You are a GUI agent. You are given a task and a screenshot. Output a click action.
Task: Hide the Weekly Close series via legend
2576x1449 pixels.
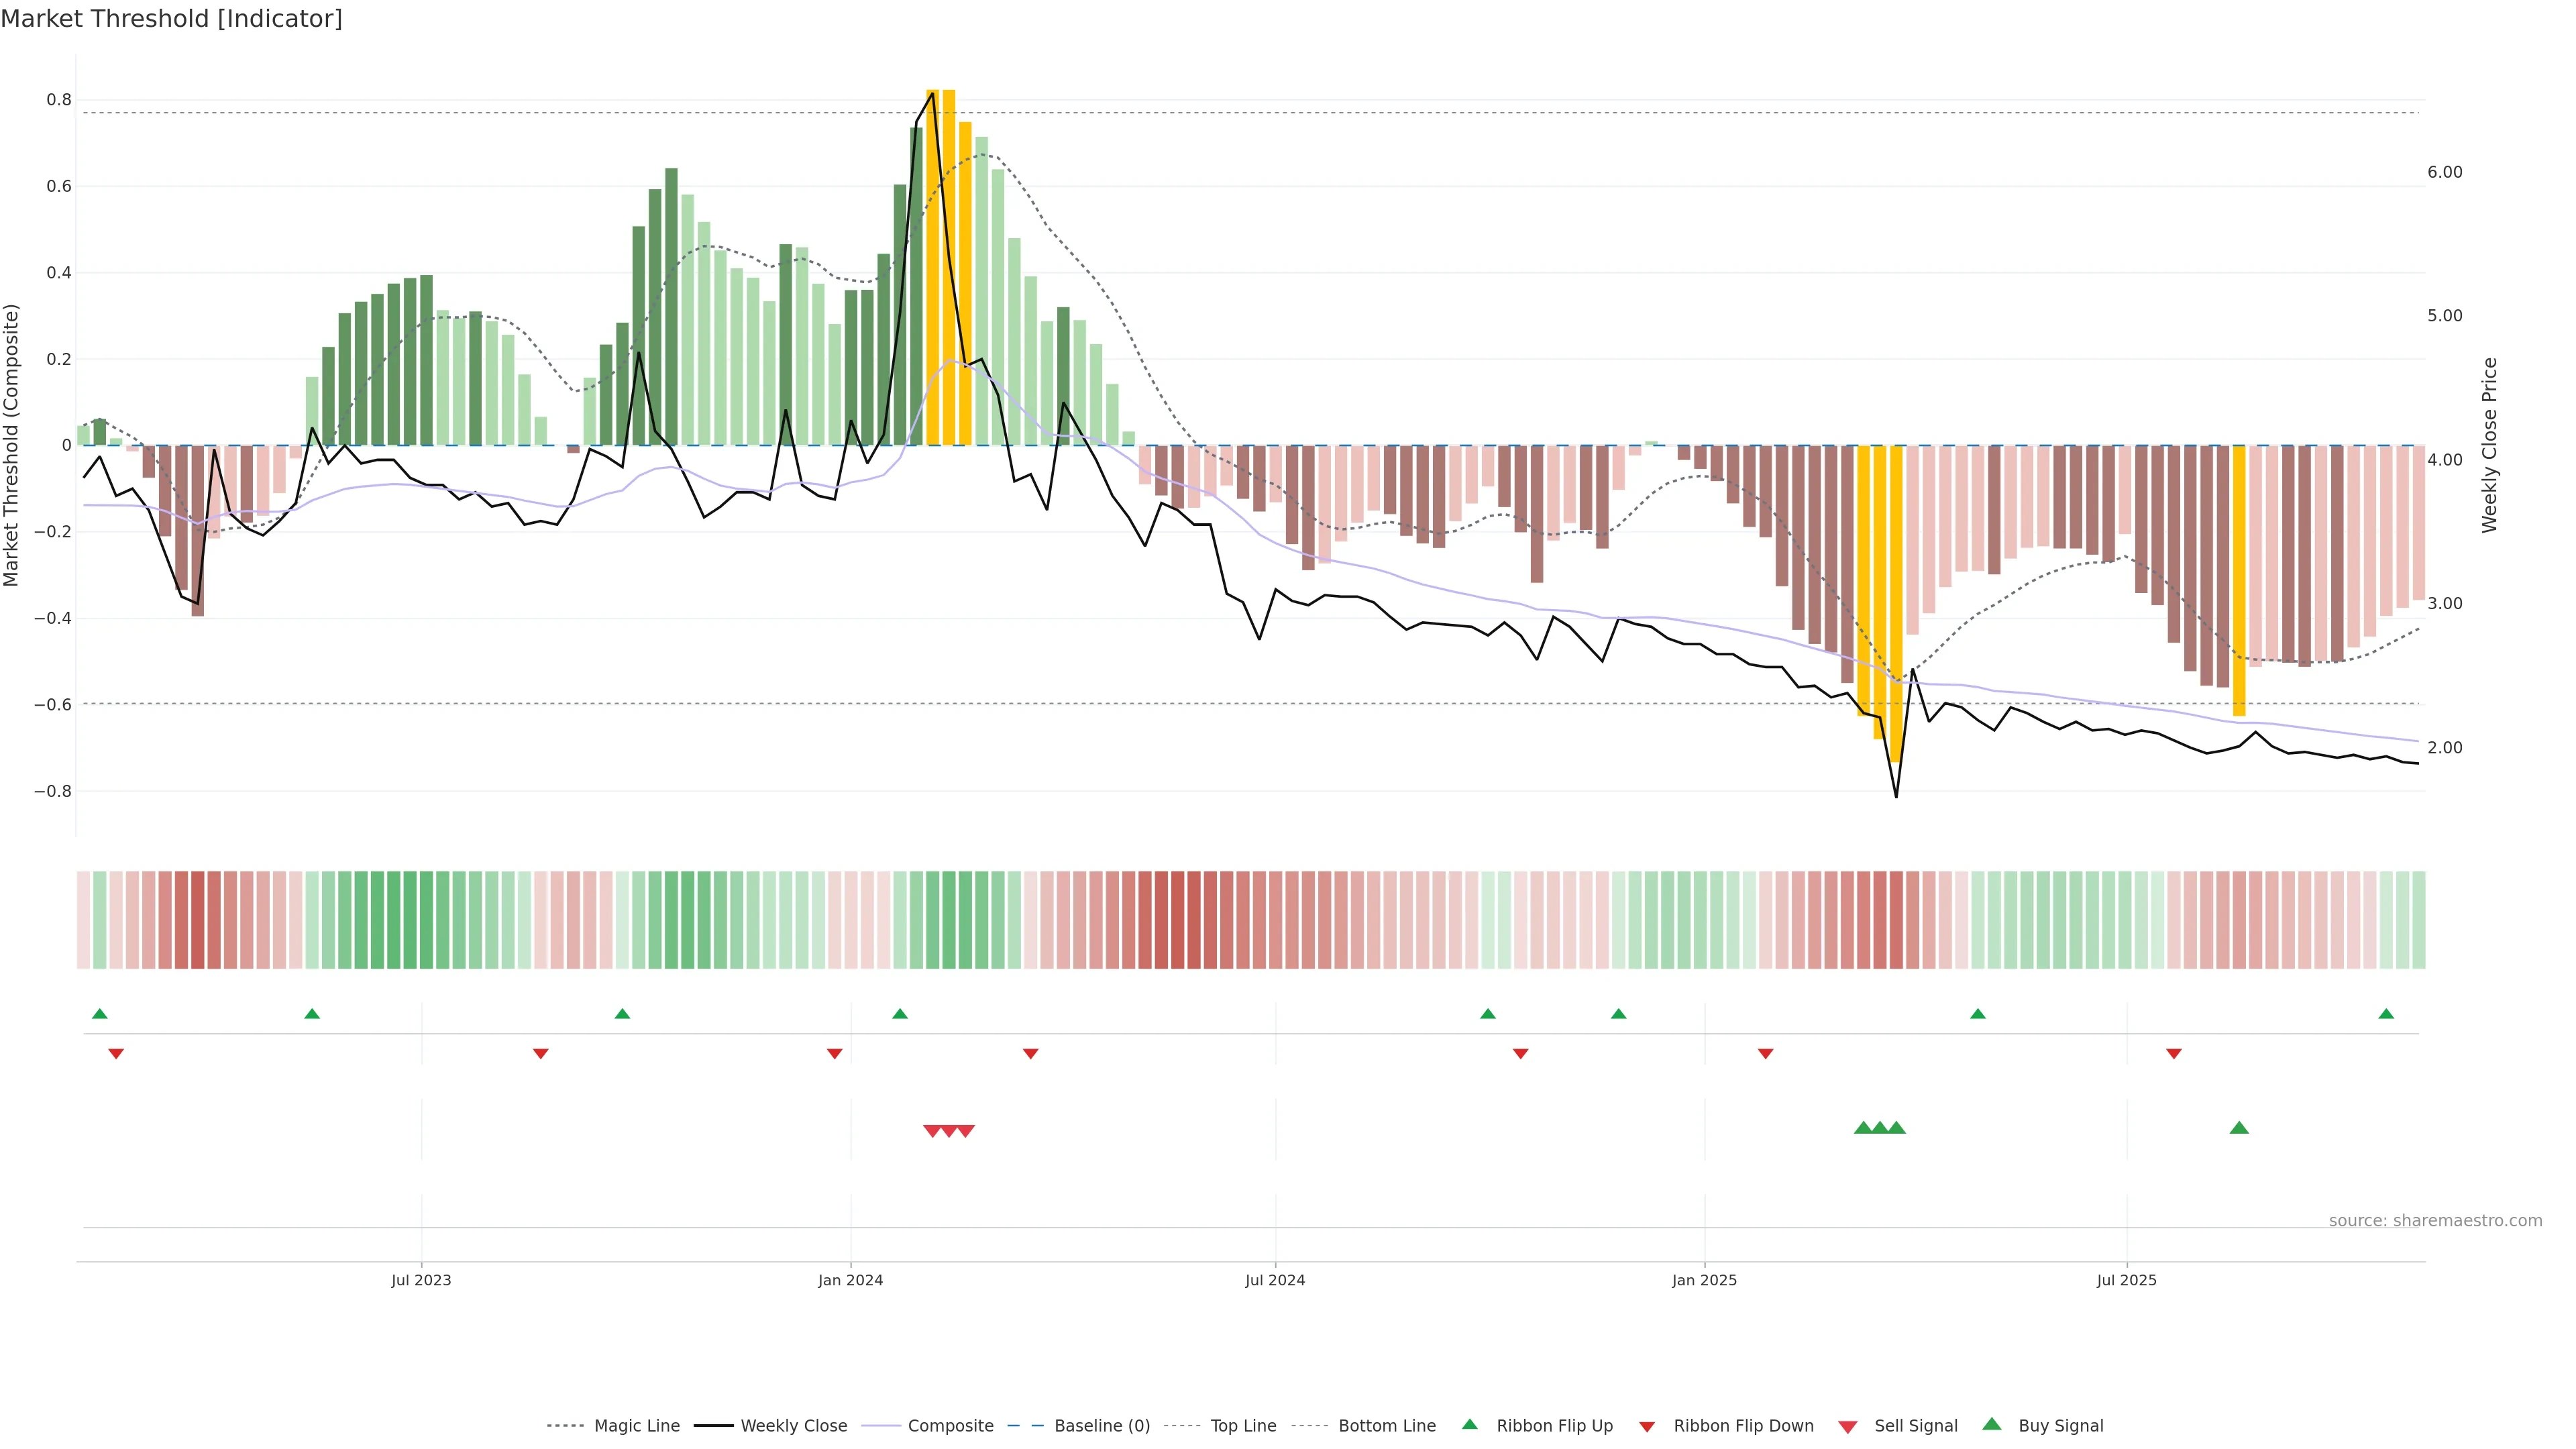[793, 1426]
